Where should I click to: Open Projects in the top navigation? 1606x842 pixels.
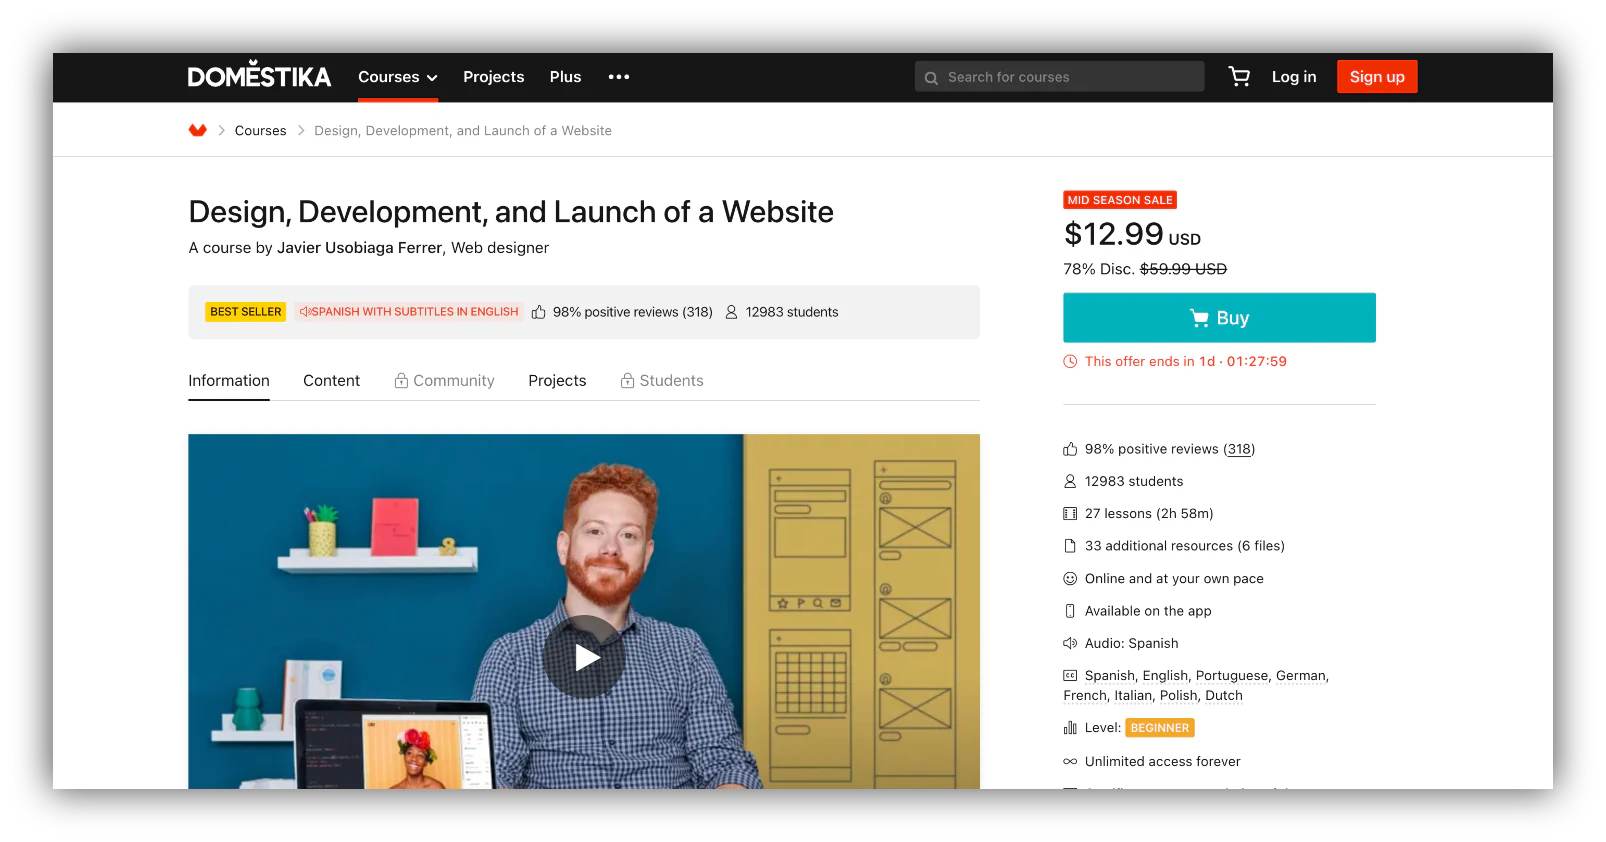coord(493,77)
